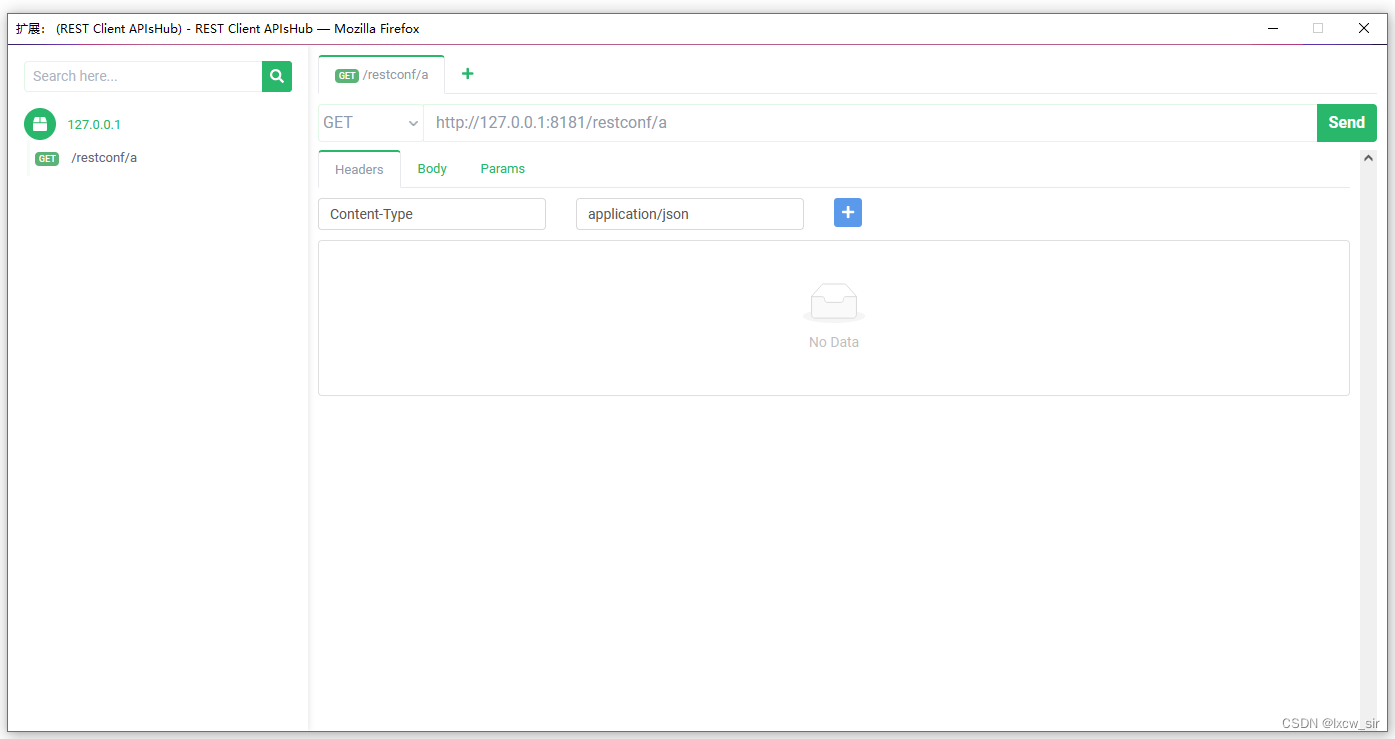This screenshot has height=739, width=1395.
Task: Switch to the Params tab
Action: [x=502, y=169]
